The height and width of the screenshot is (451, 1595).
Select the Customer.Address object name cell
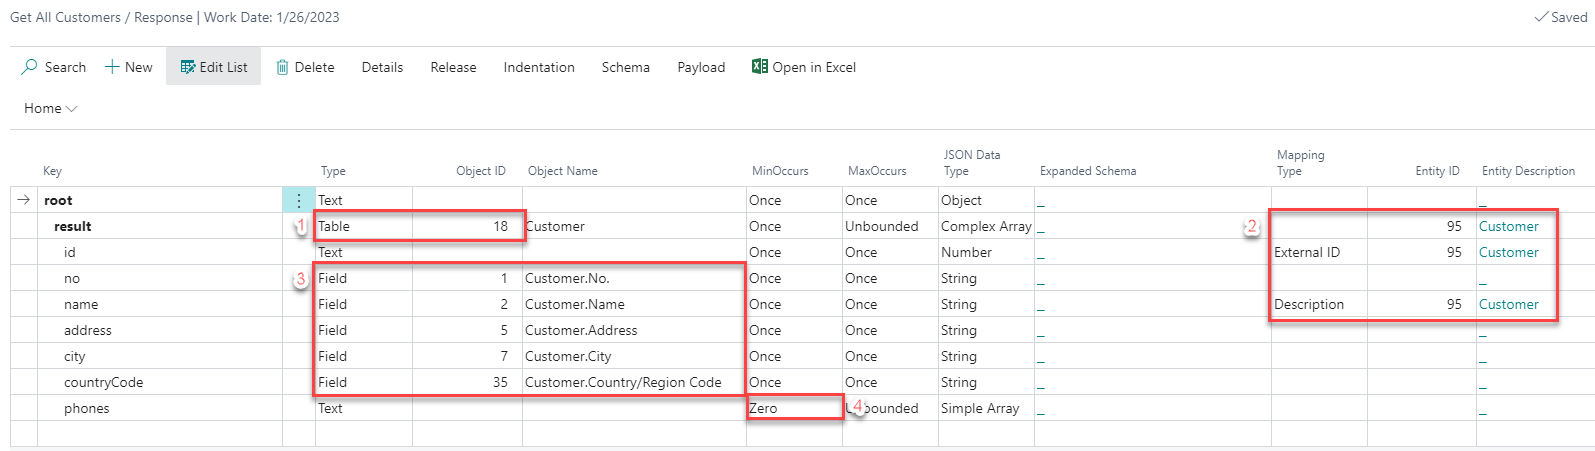pyautogui.click(x=581, y=330)
